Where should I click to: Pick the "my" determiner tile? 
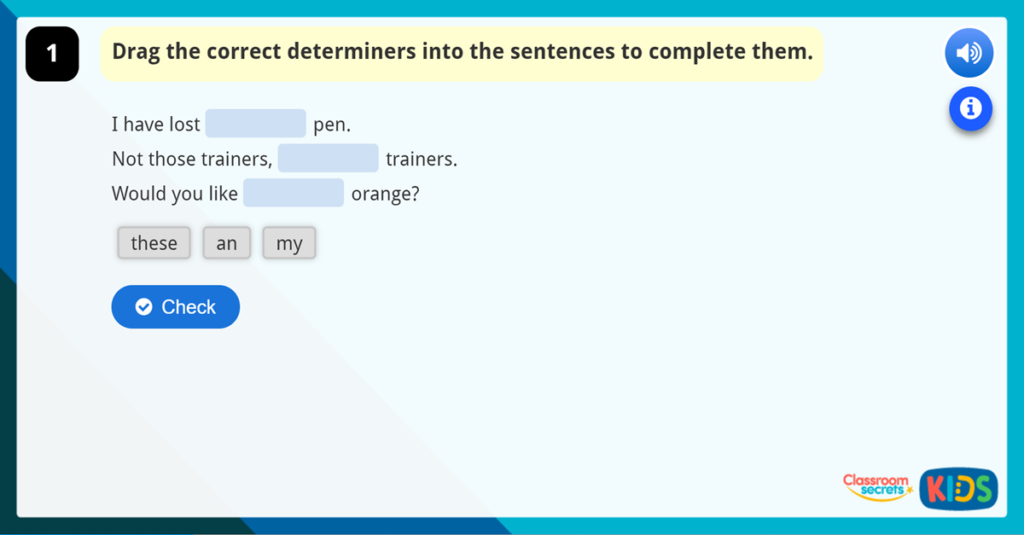click(x=289, y=243)
